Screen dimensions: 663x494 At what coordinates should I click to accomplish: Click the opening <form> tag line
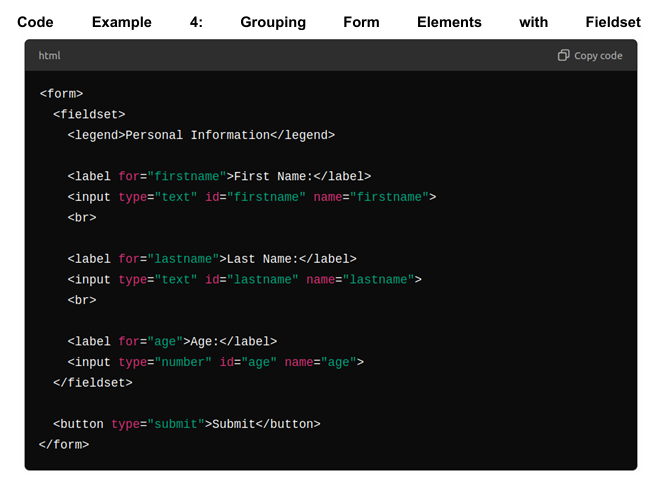pos(61,93)
